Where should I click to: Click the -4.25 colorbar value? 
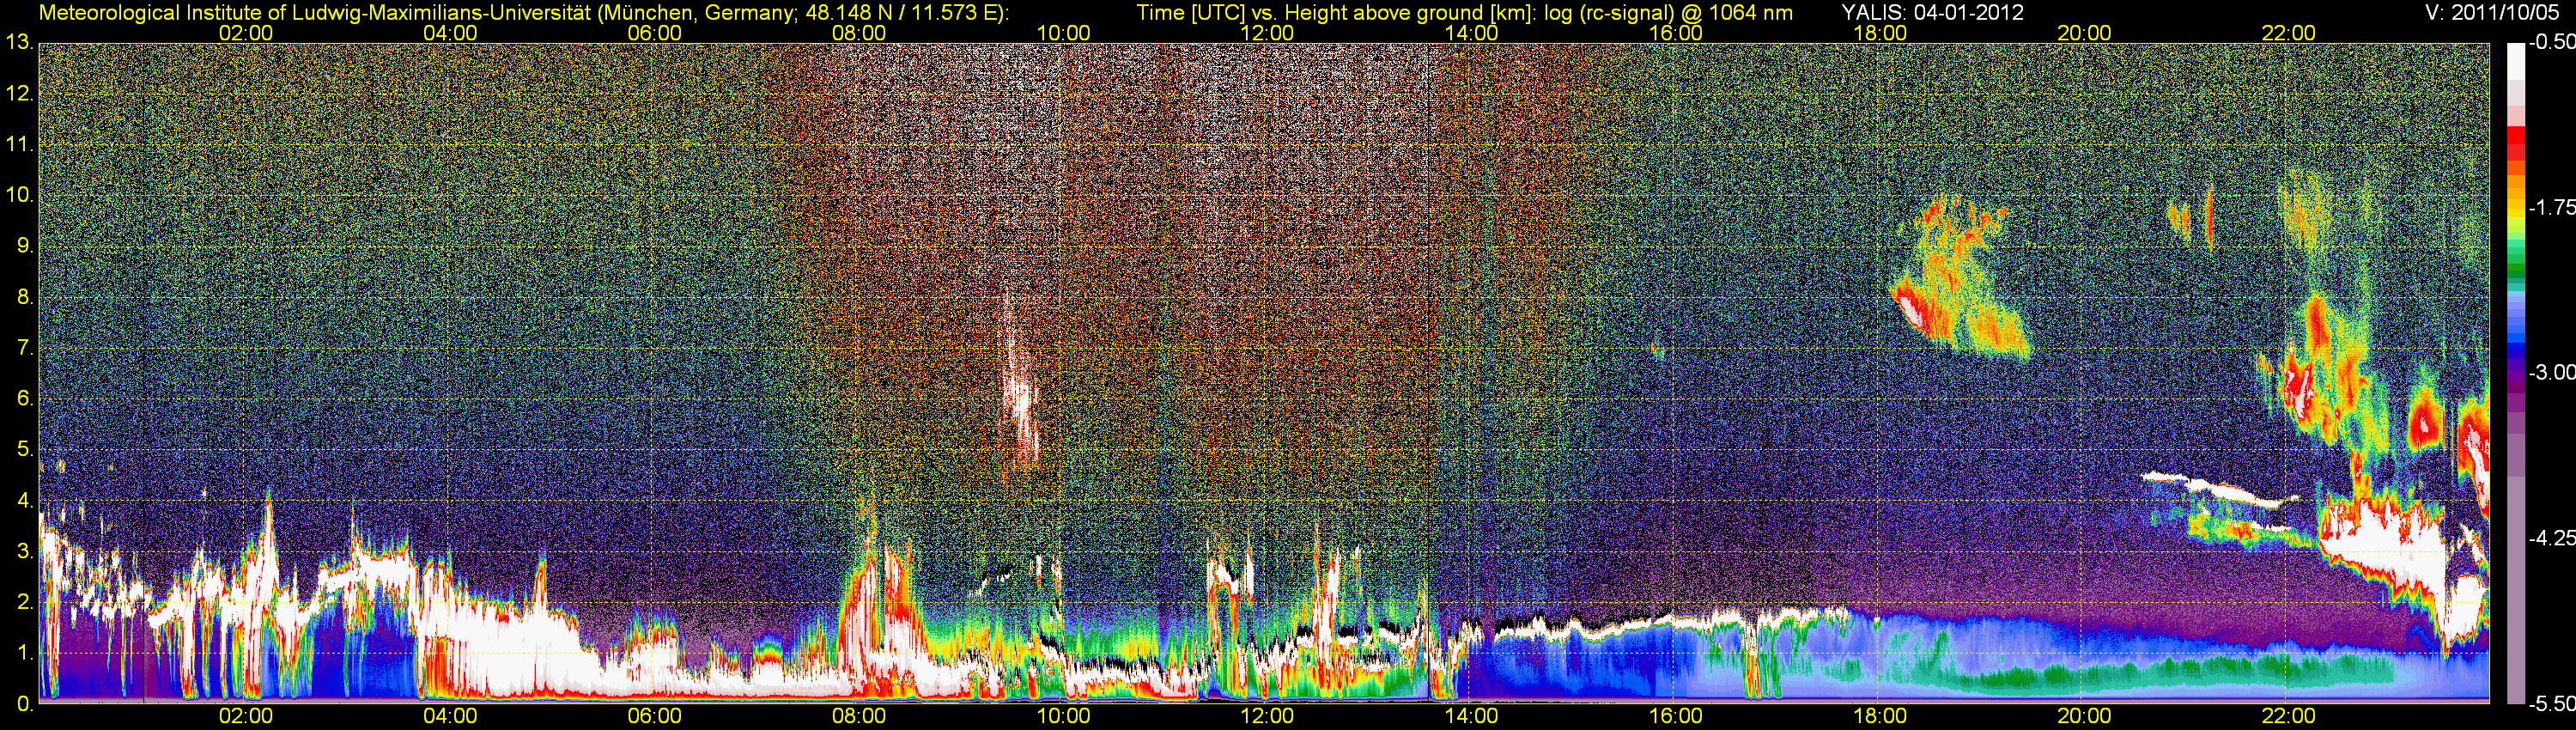coord(2551,538)
